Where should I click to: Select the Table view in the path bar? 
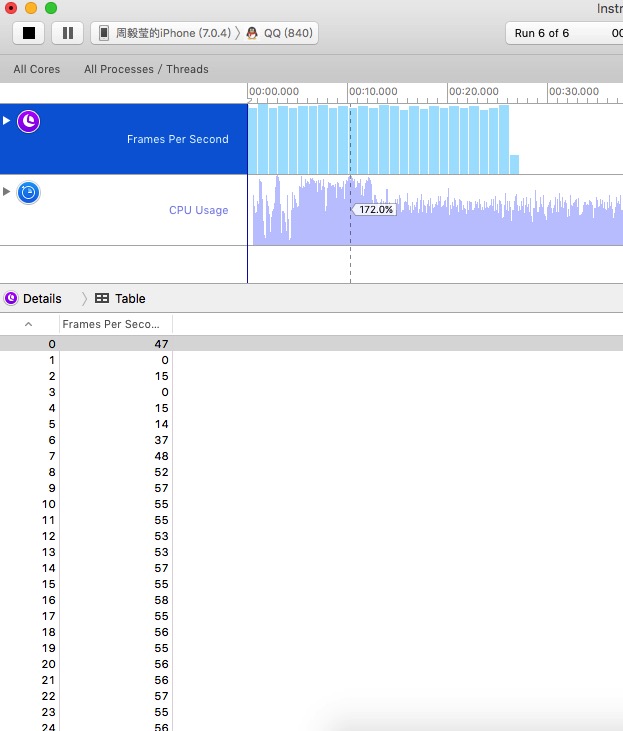click(130, 298)
